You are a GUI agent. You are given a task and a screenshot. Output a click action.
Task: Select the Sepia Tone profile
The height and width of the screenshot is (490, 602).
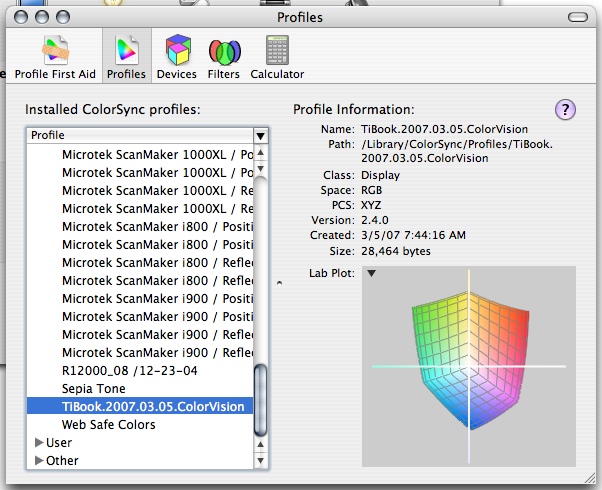(96, 389)
